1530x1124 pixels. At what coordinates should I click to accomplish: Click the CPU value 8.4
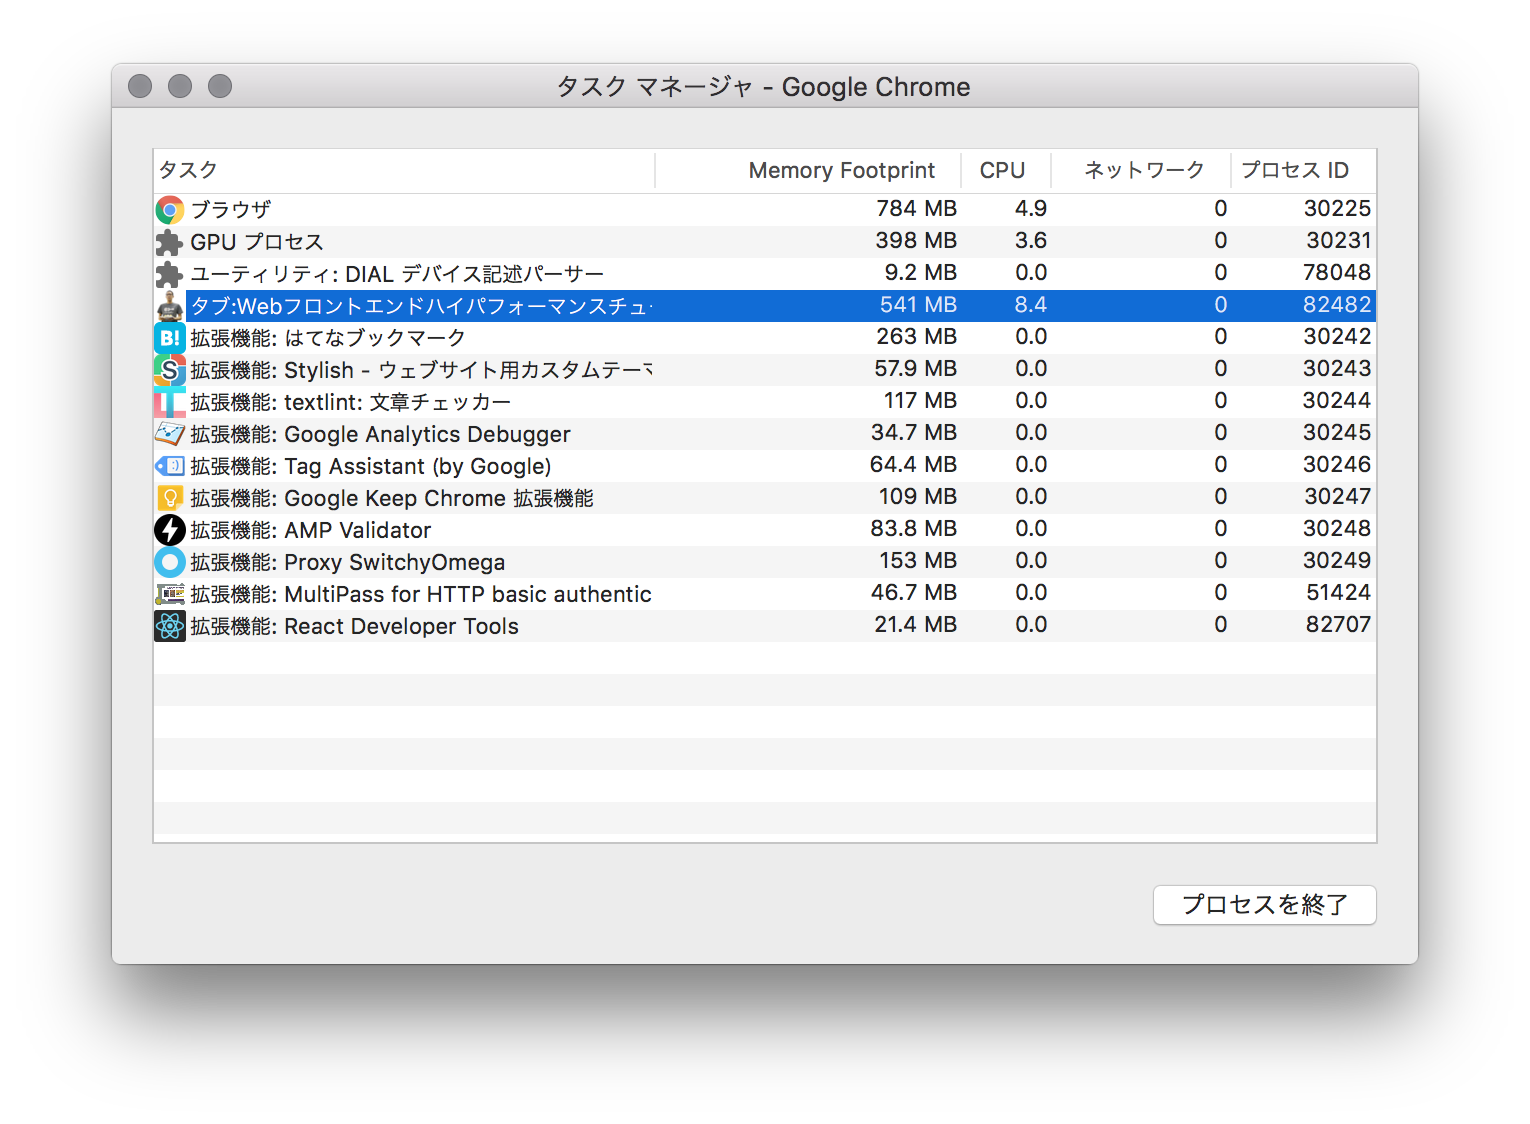(x=1031, y=305)
